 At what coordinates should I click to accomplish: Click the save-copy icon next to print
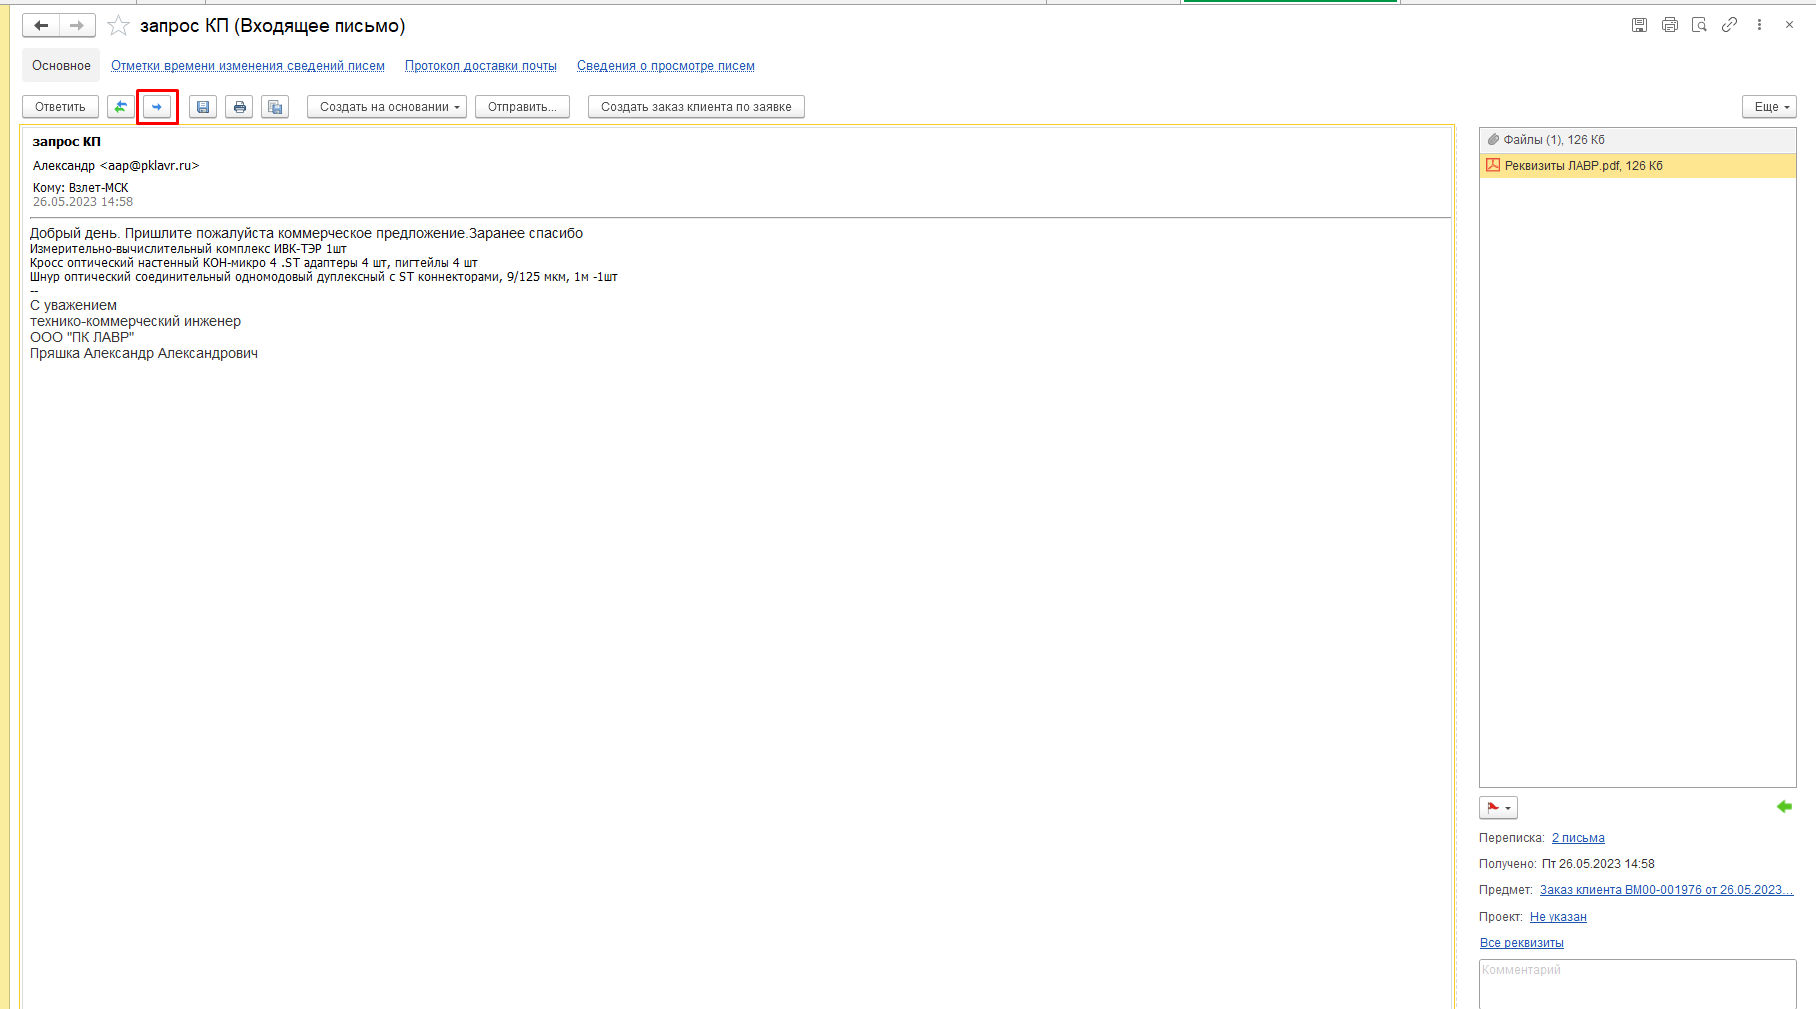(x=275, y=107)
